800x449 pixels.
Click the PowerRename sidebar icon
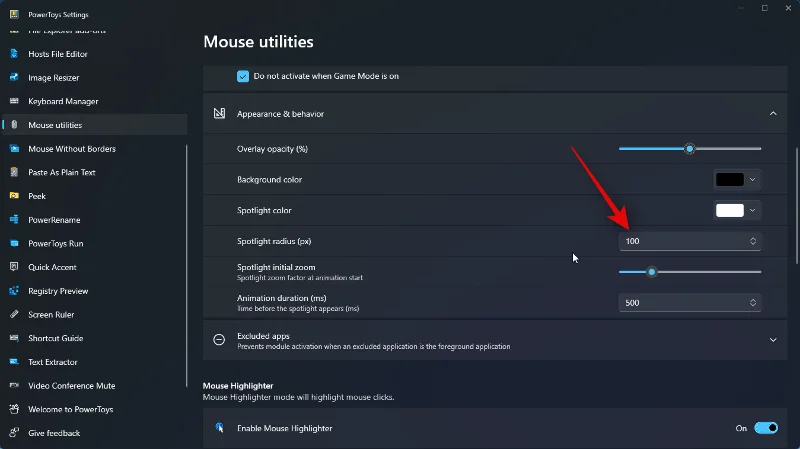pos(14,220)
